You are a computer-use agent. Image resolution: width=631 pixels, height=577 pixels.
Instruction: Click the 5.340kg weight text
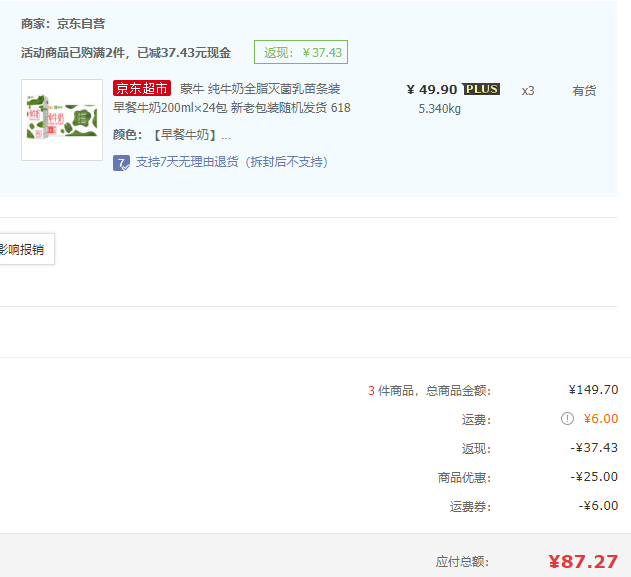(x=439, y=109)
